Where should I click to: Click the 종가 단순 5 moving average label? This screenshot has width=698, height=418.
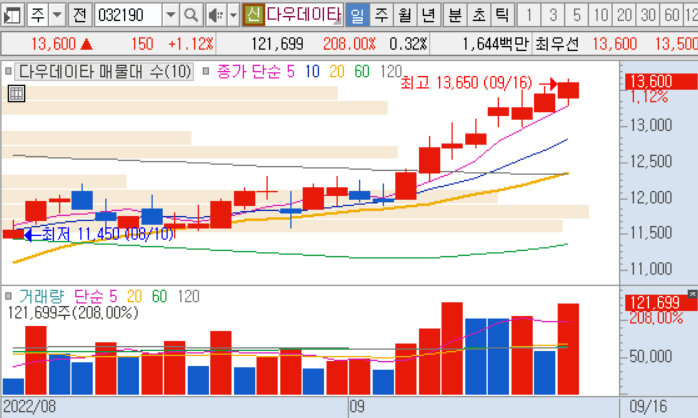(x=256, y=71)
